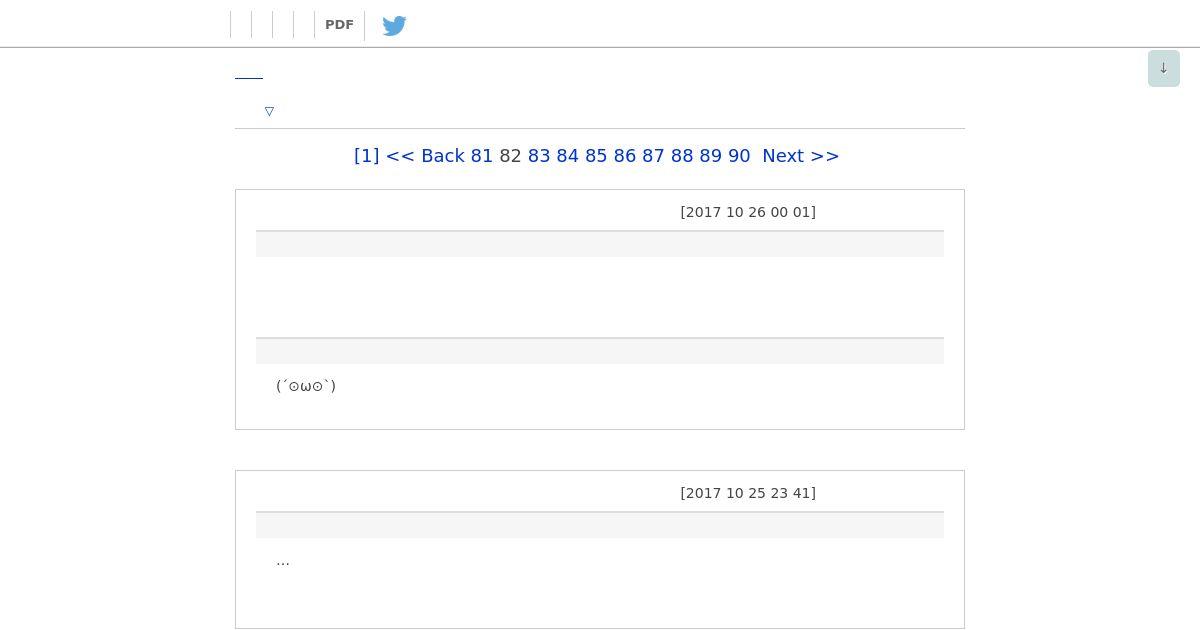Jump to page 85

596,156
